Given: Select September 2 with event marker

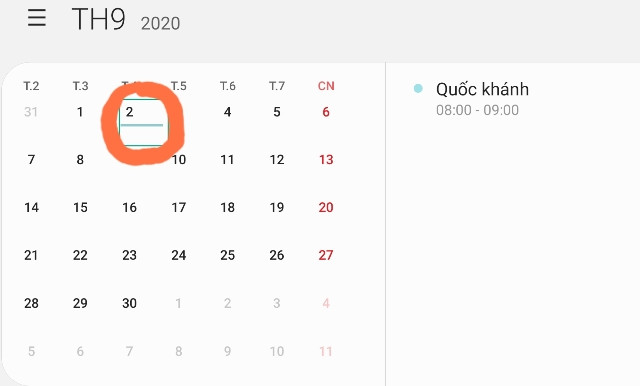Looking at the screenshot, I should pyautogui.click(x=142, y=122).
